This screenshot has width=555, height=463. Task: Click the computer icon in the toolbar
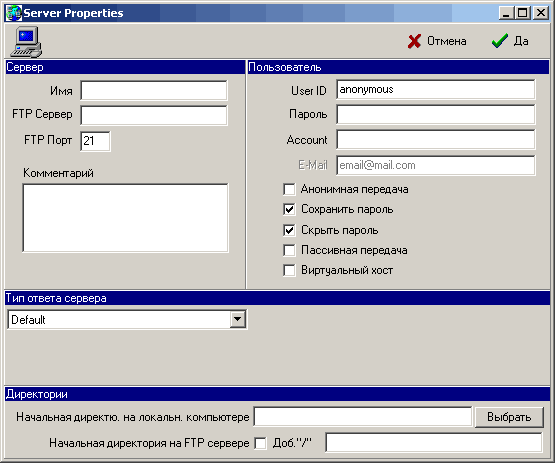click(x=26, y=42)
